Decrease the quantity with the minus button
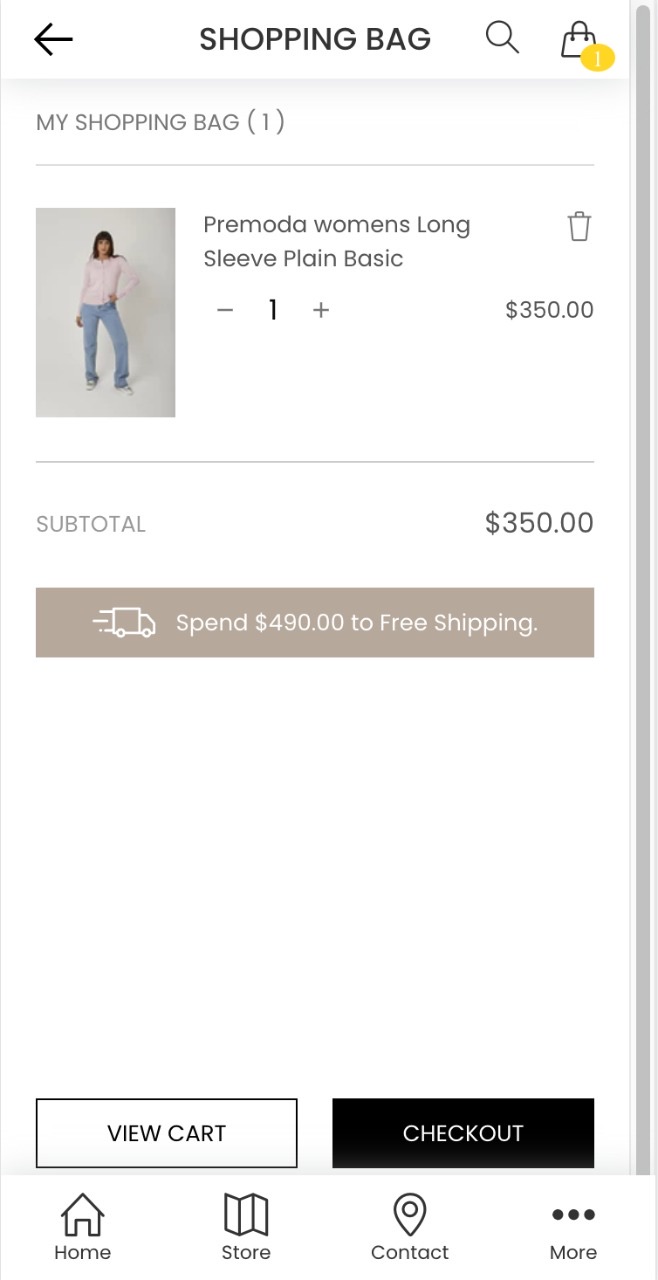The height and width of the screenshot is (1280, 658). coord(225,310)
